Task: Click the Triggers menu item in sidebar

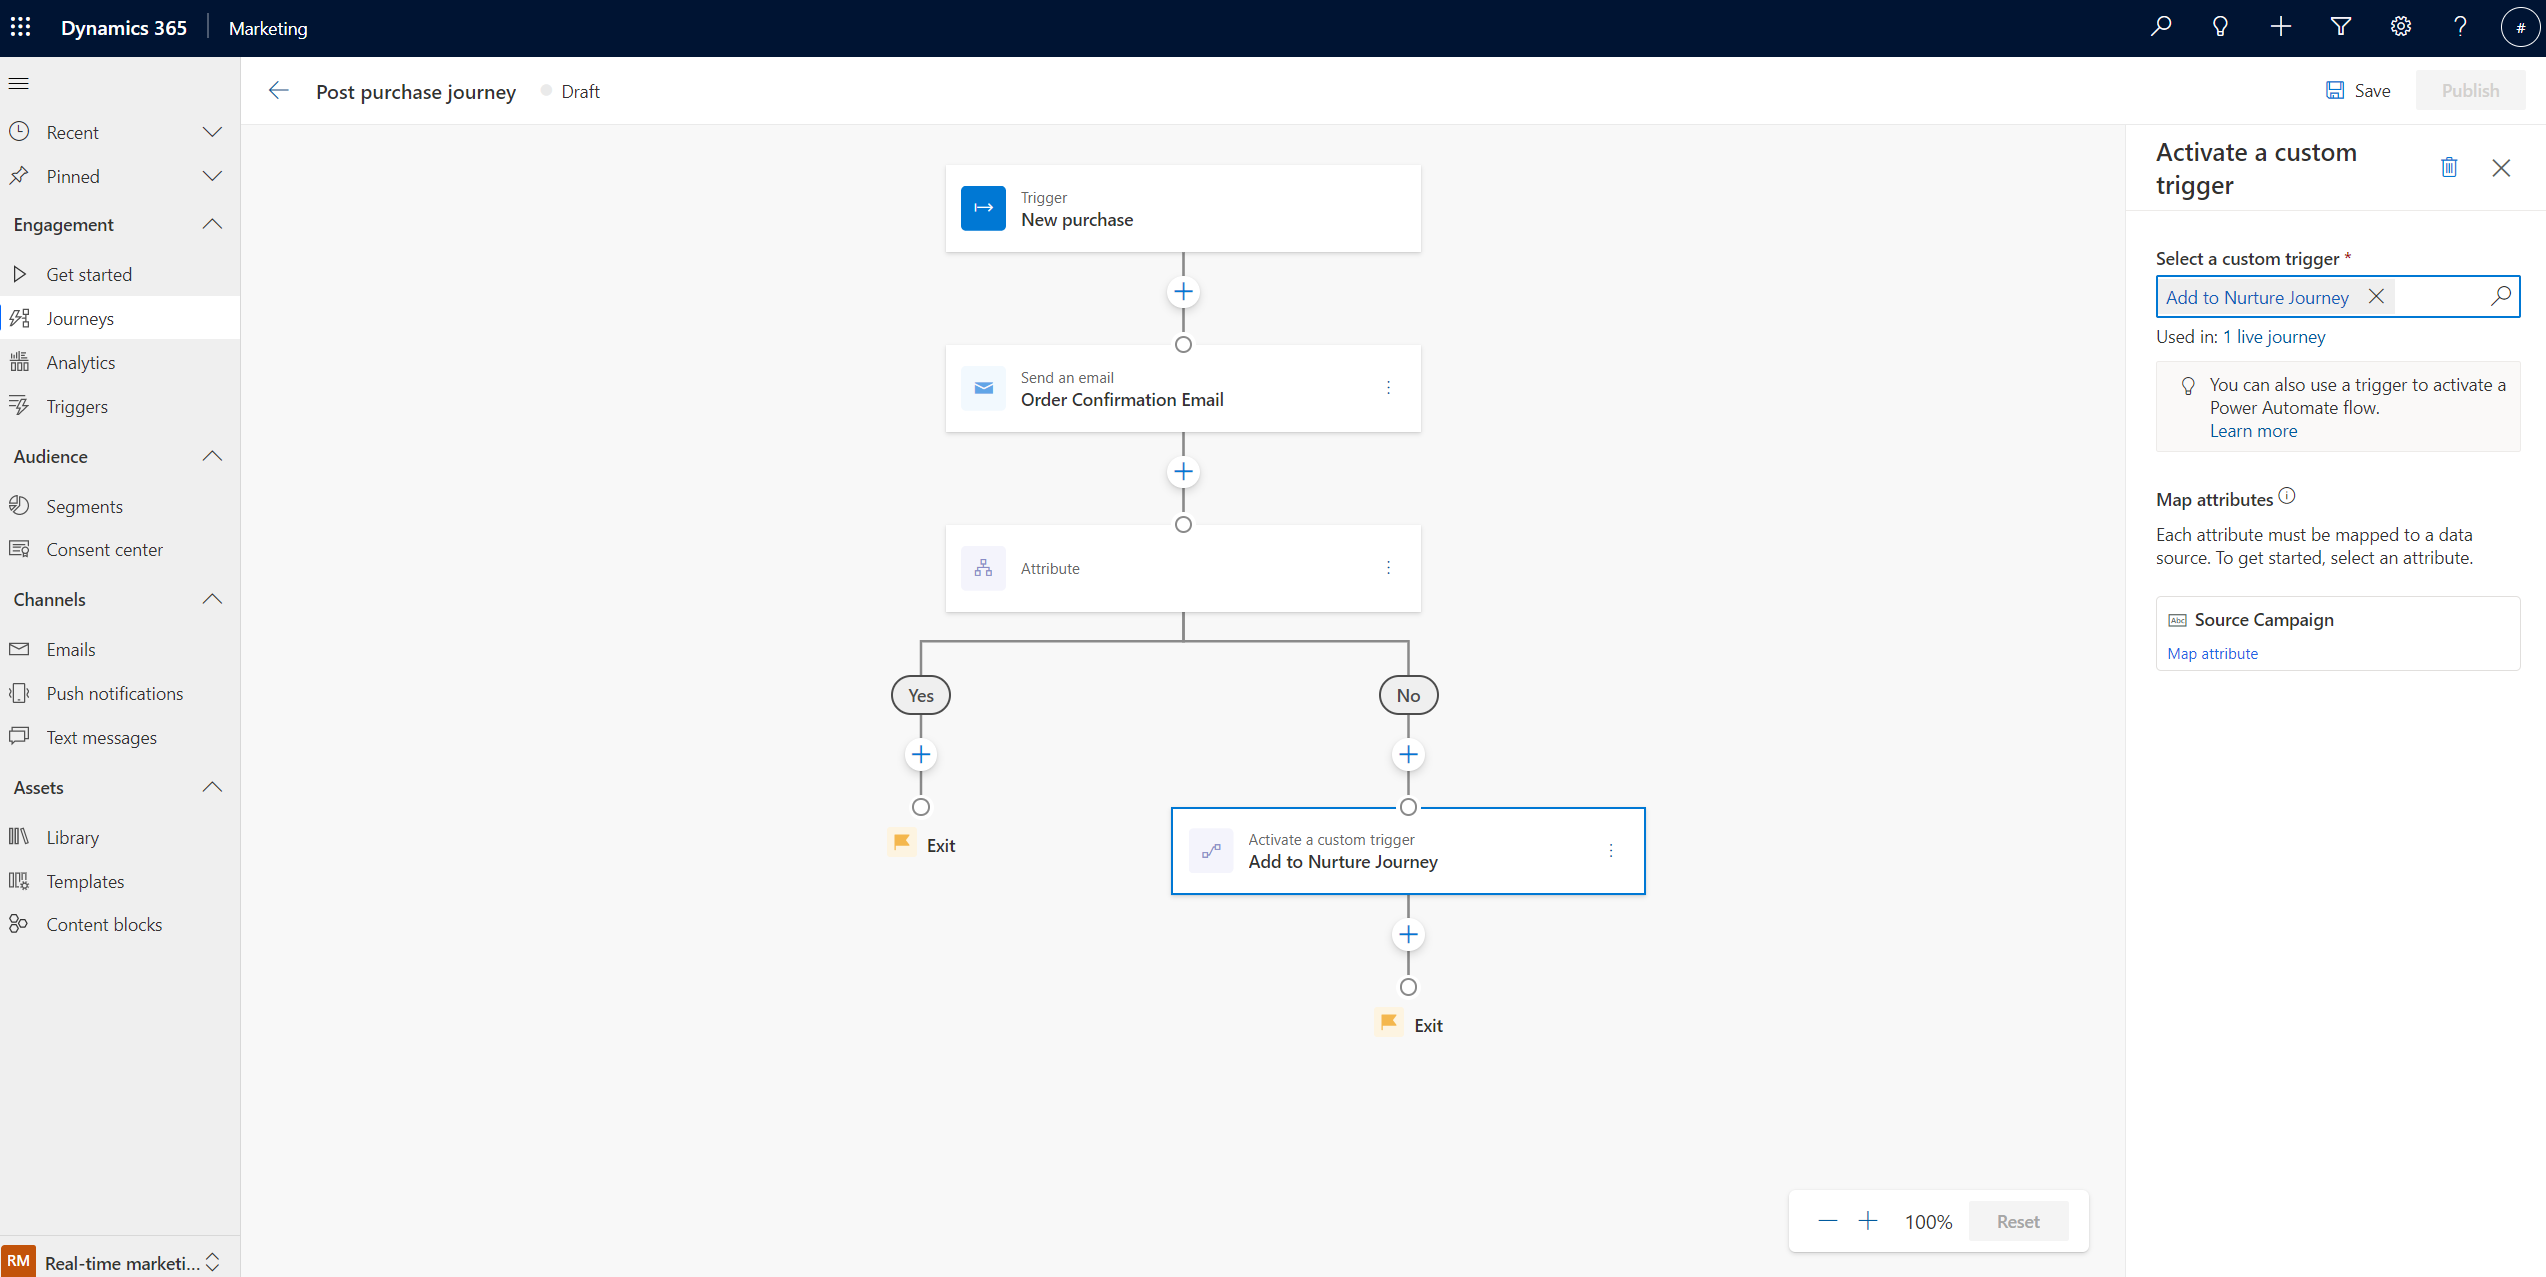Action: [77, 406]
